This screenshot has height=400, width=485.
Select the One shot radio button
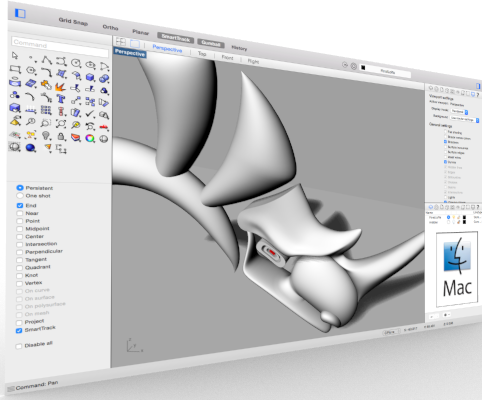[20, 196]
